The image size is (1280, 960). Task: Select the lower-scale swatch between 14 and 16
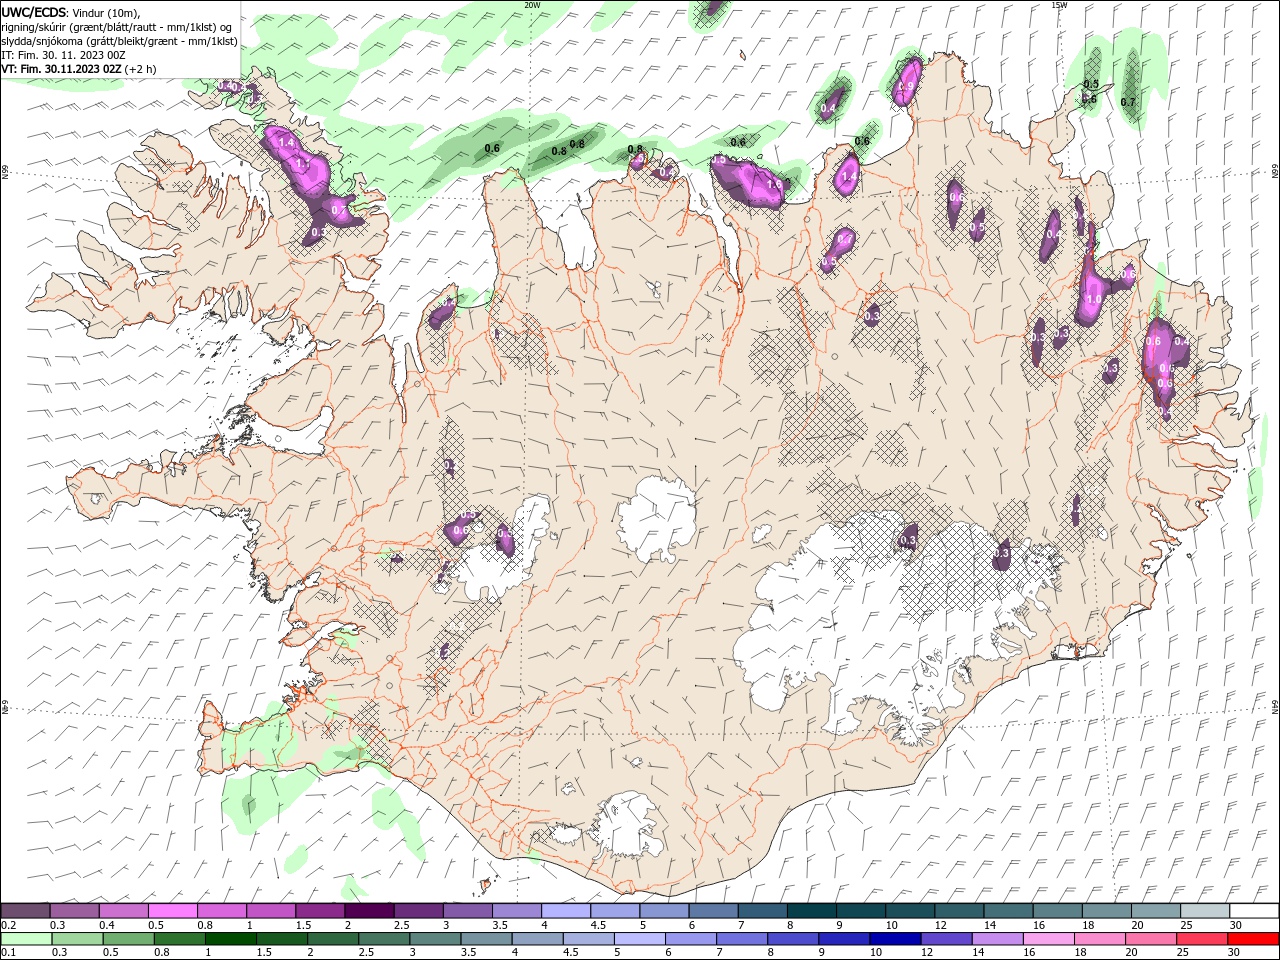pos(996,939)
